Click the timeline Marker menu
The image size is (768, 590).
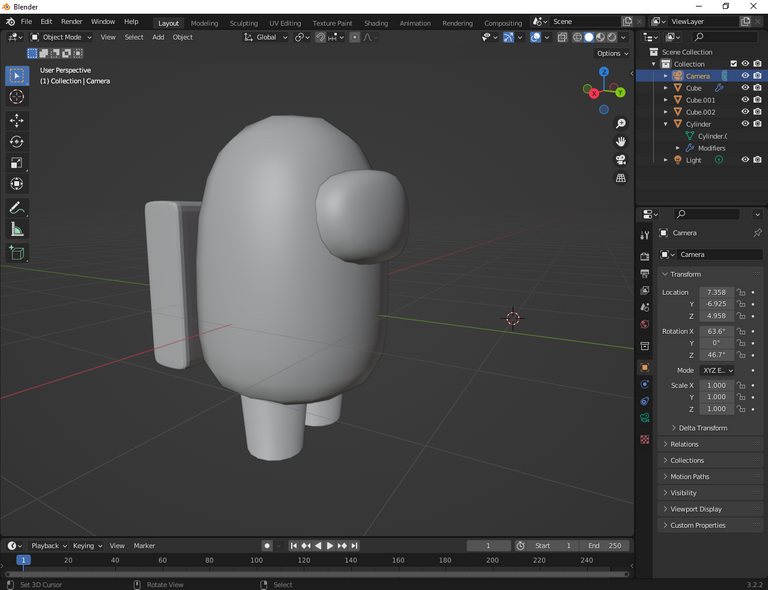point(144,545)
